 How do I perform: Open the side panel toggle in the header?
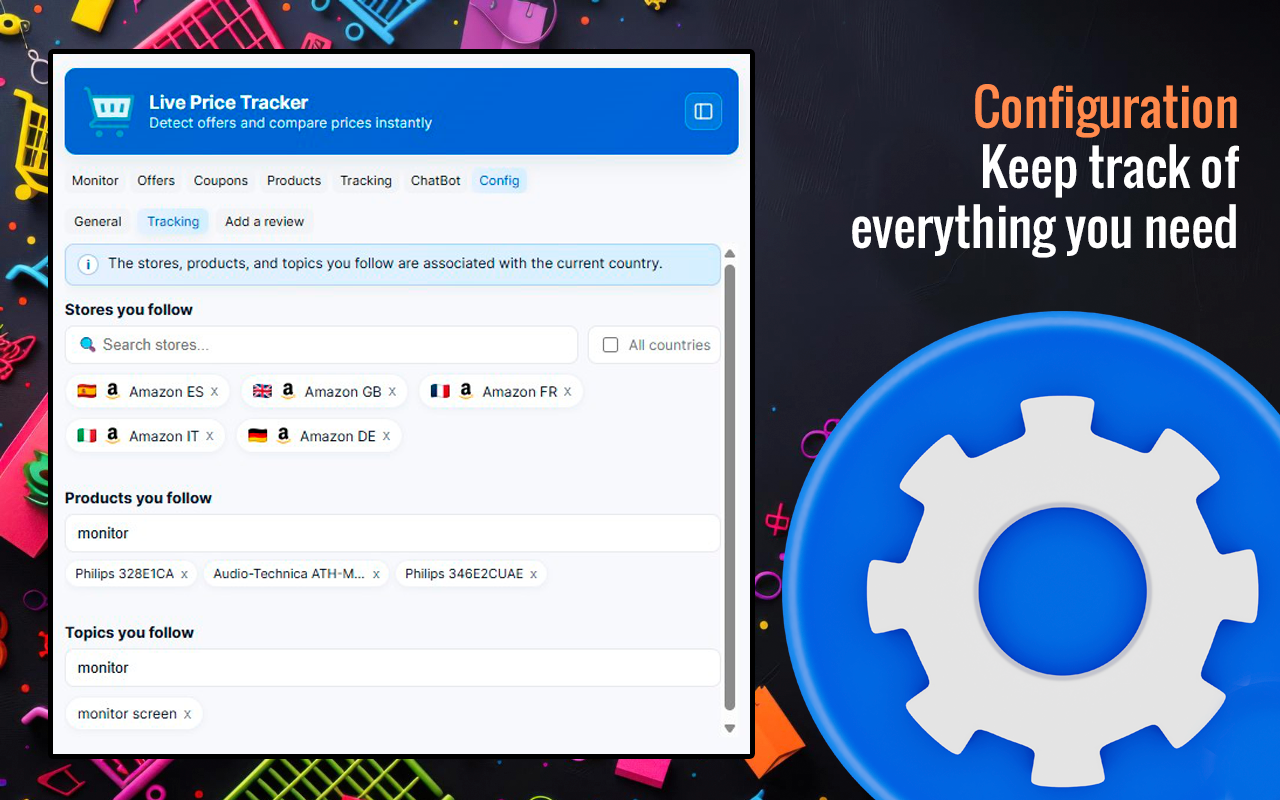[703, 111]
